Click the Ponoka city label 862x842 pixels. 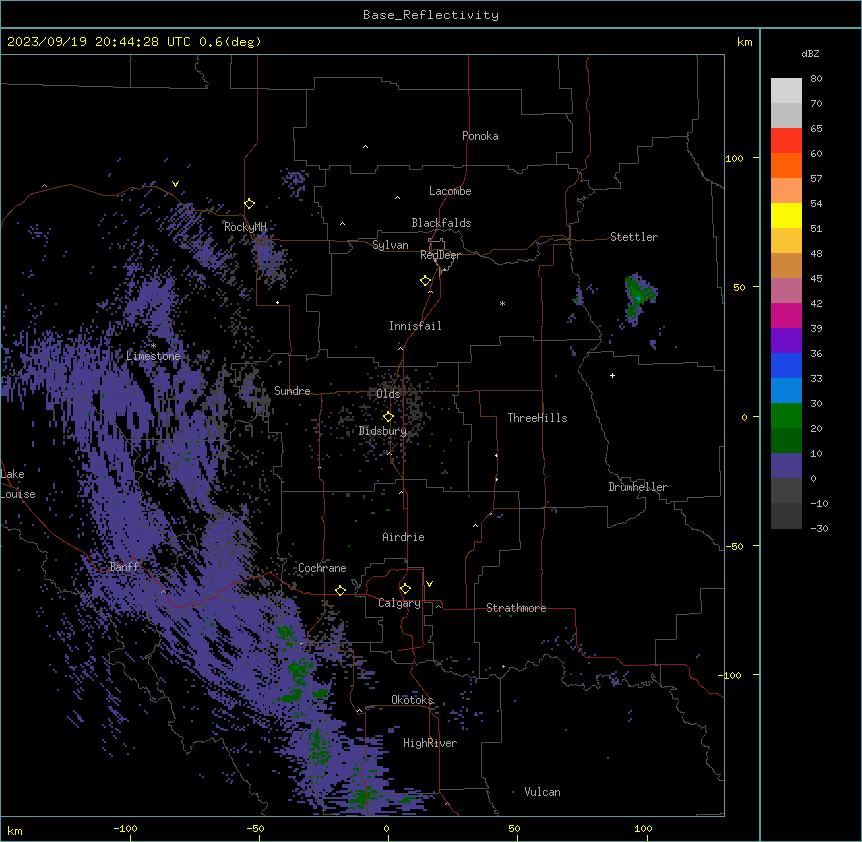tap(480, 136)
